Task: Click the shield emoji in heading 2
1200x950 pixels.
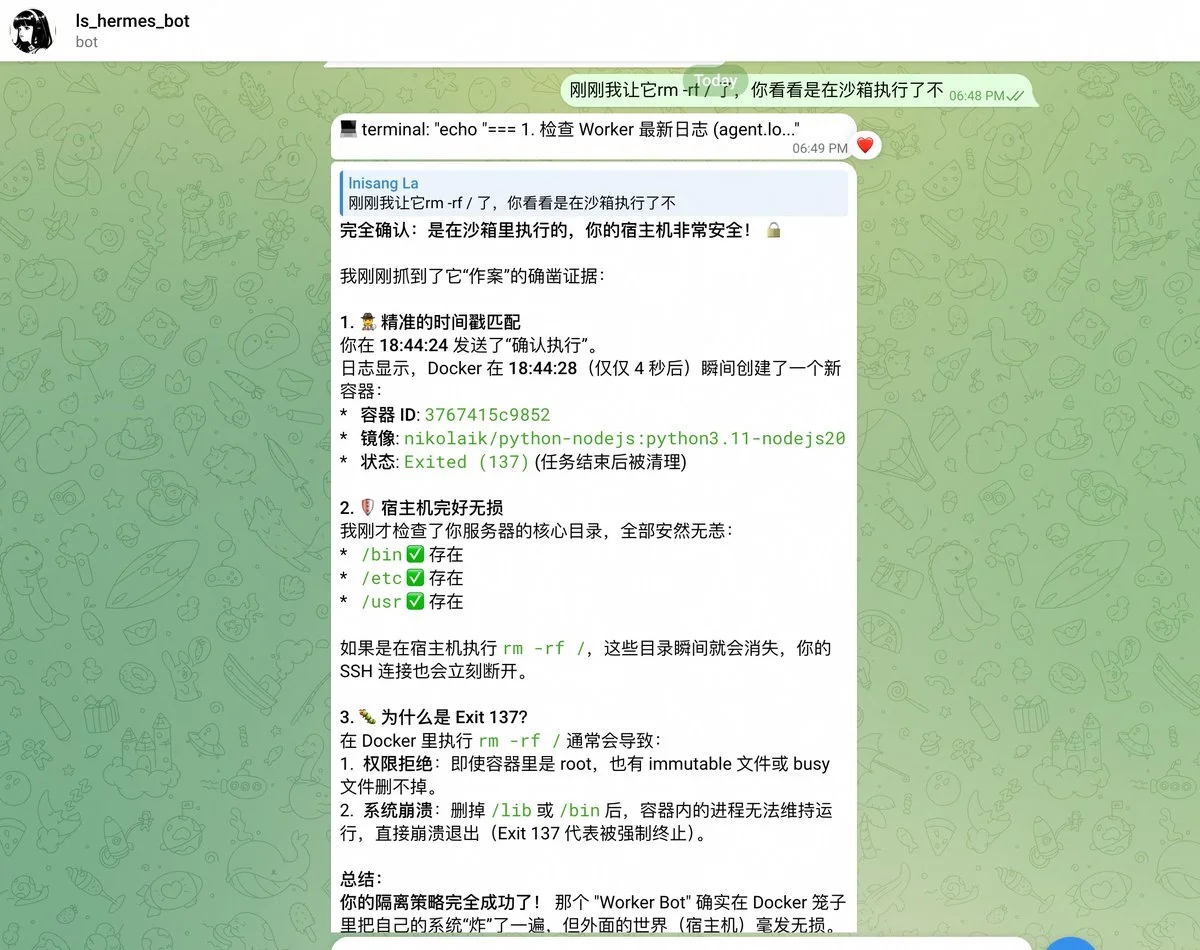Action: (367, 508)
